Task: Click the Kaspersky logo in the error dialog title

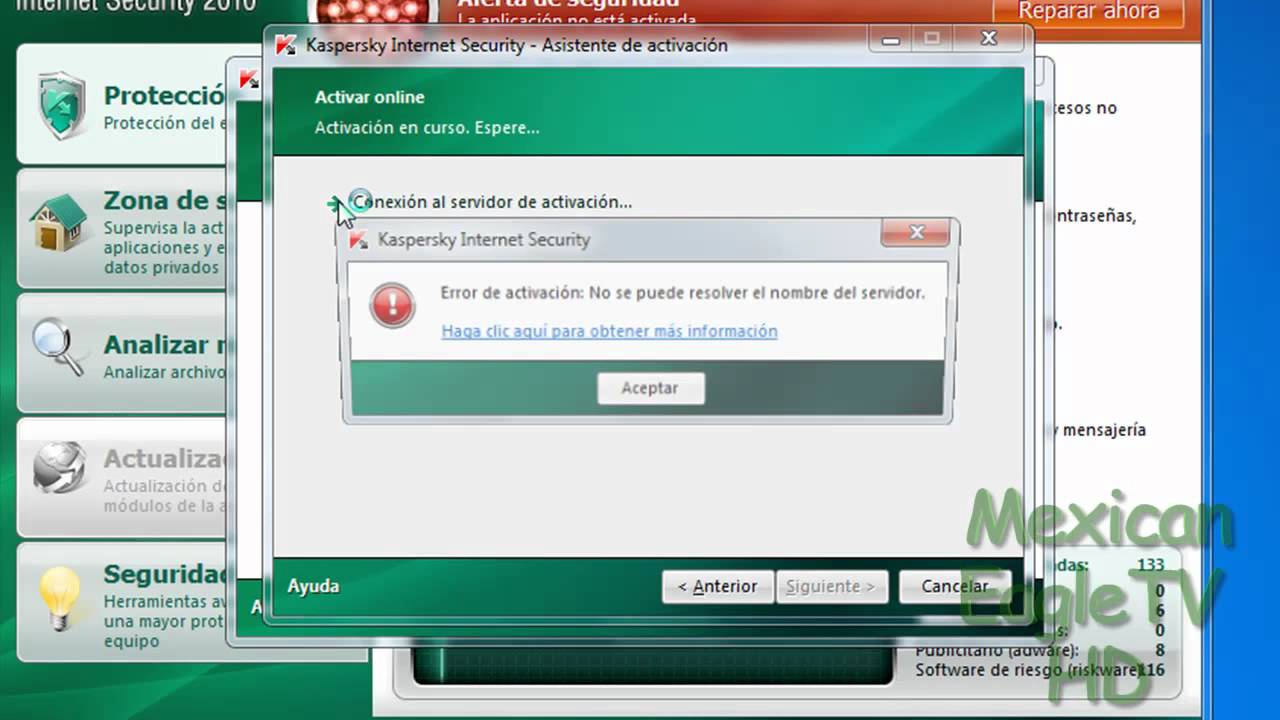Action: (x=358, y=240)
